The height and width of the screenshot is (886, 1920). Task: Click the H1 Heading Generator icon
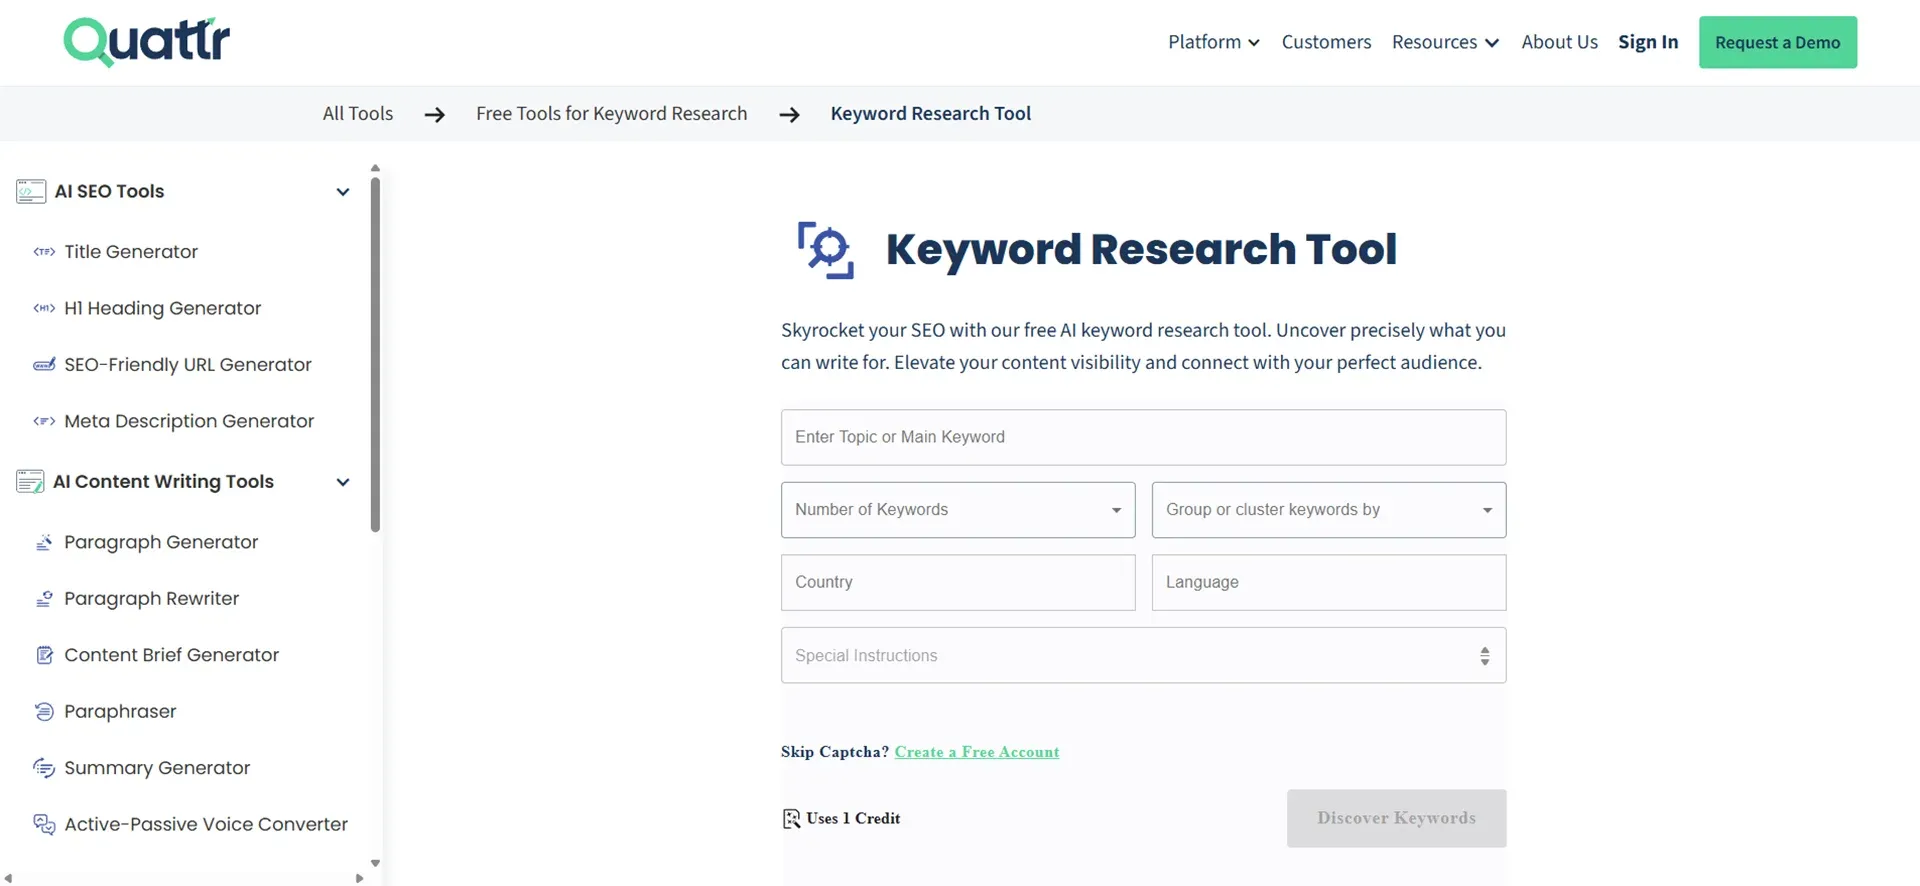pos(44,309)
